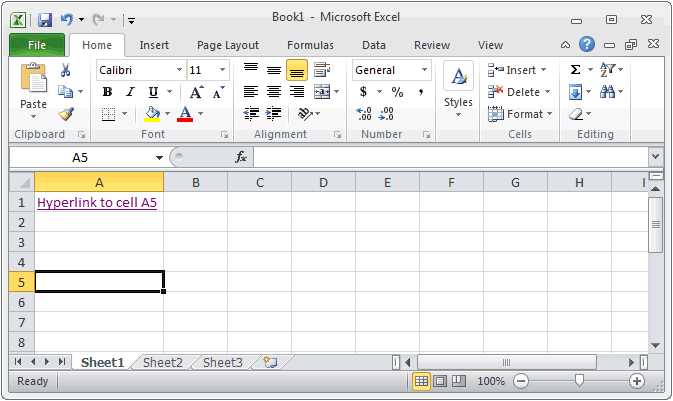This screenshot has height=401, width=673.
Task: Toggle Wrap Text button
Action: 322,70
